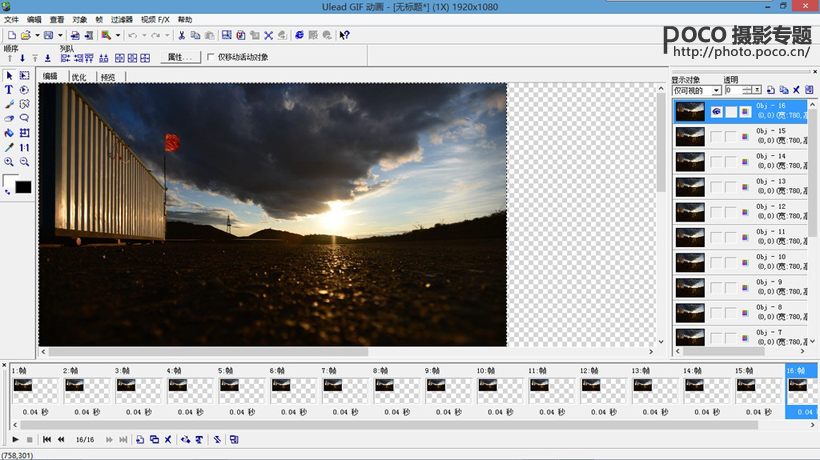The height and width of the screenshot is (460, 820).
Task: Toggle lock box for Obj - 16
Action: (731, 112)
